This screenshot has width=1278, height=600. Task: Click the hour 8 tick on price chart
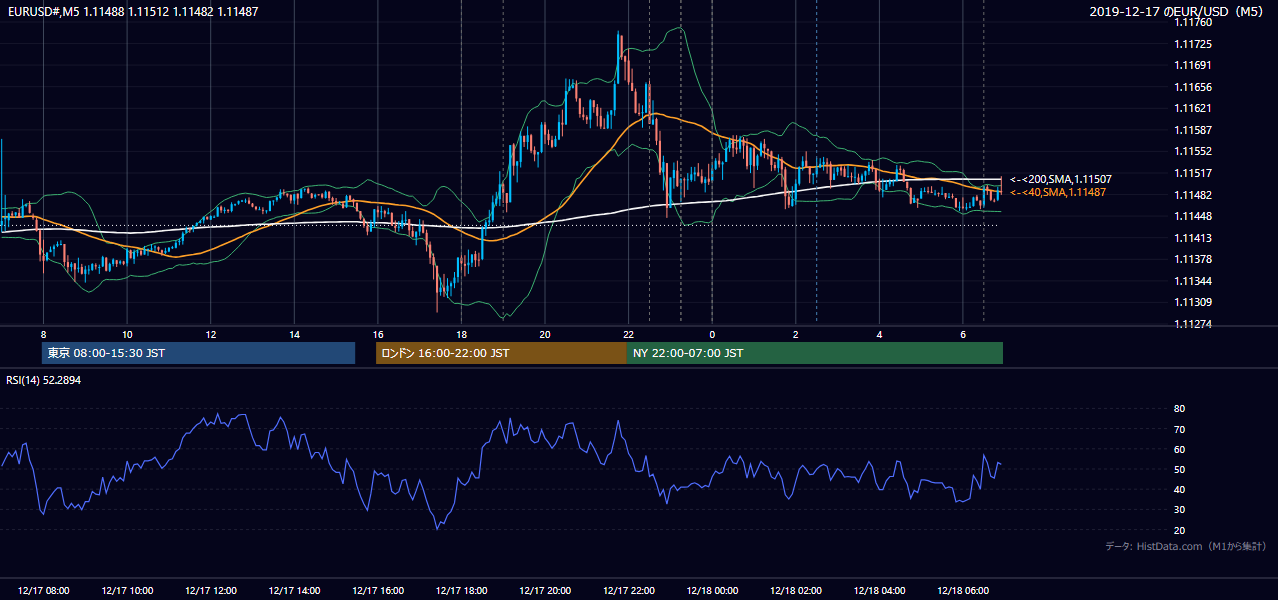coord(43,334)
